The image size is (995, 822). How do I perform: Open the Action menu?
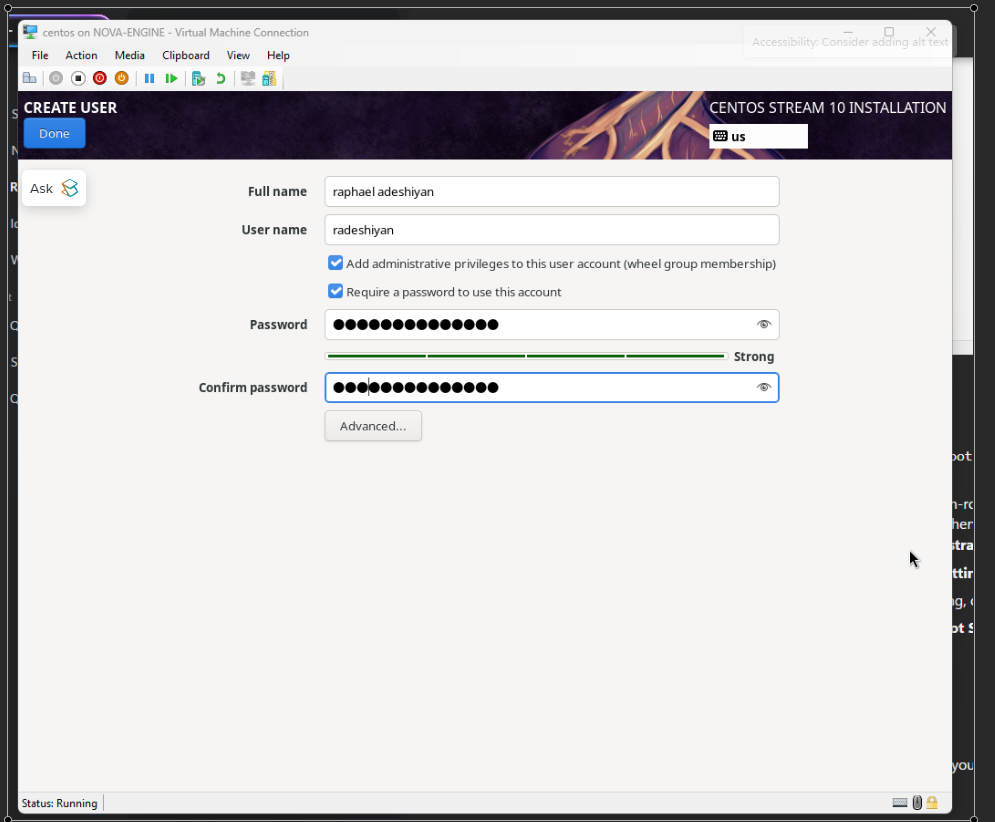coord(81,55)
